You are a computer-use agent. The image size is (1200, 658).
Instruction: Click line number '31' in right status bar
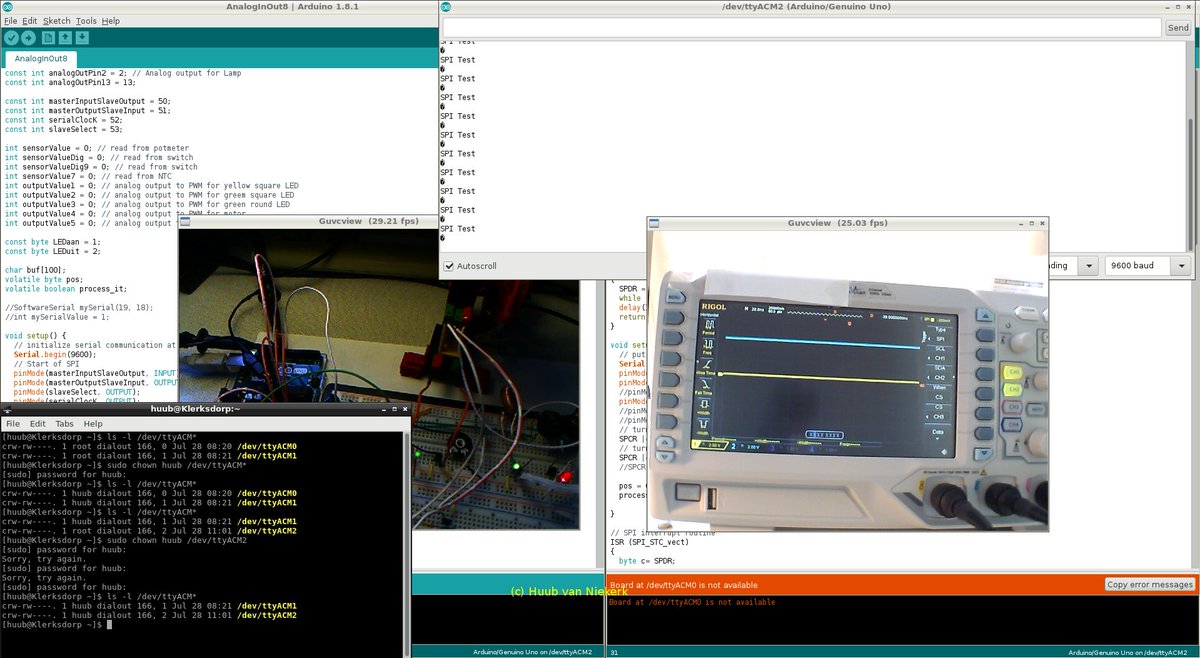615,652
